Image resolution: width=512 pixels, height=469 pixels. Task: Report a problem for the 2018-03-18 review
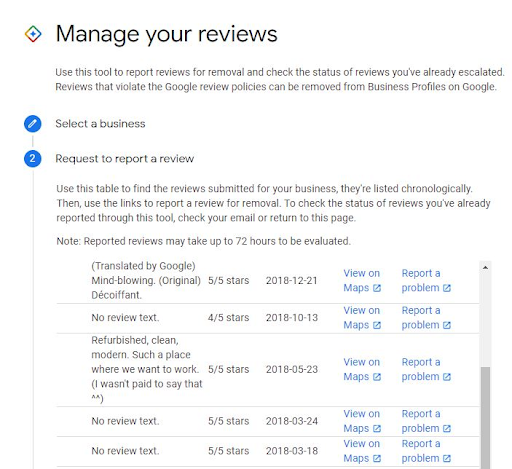426,451
